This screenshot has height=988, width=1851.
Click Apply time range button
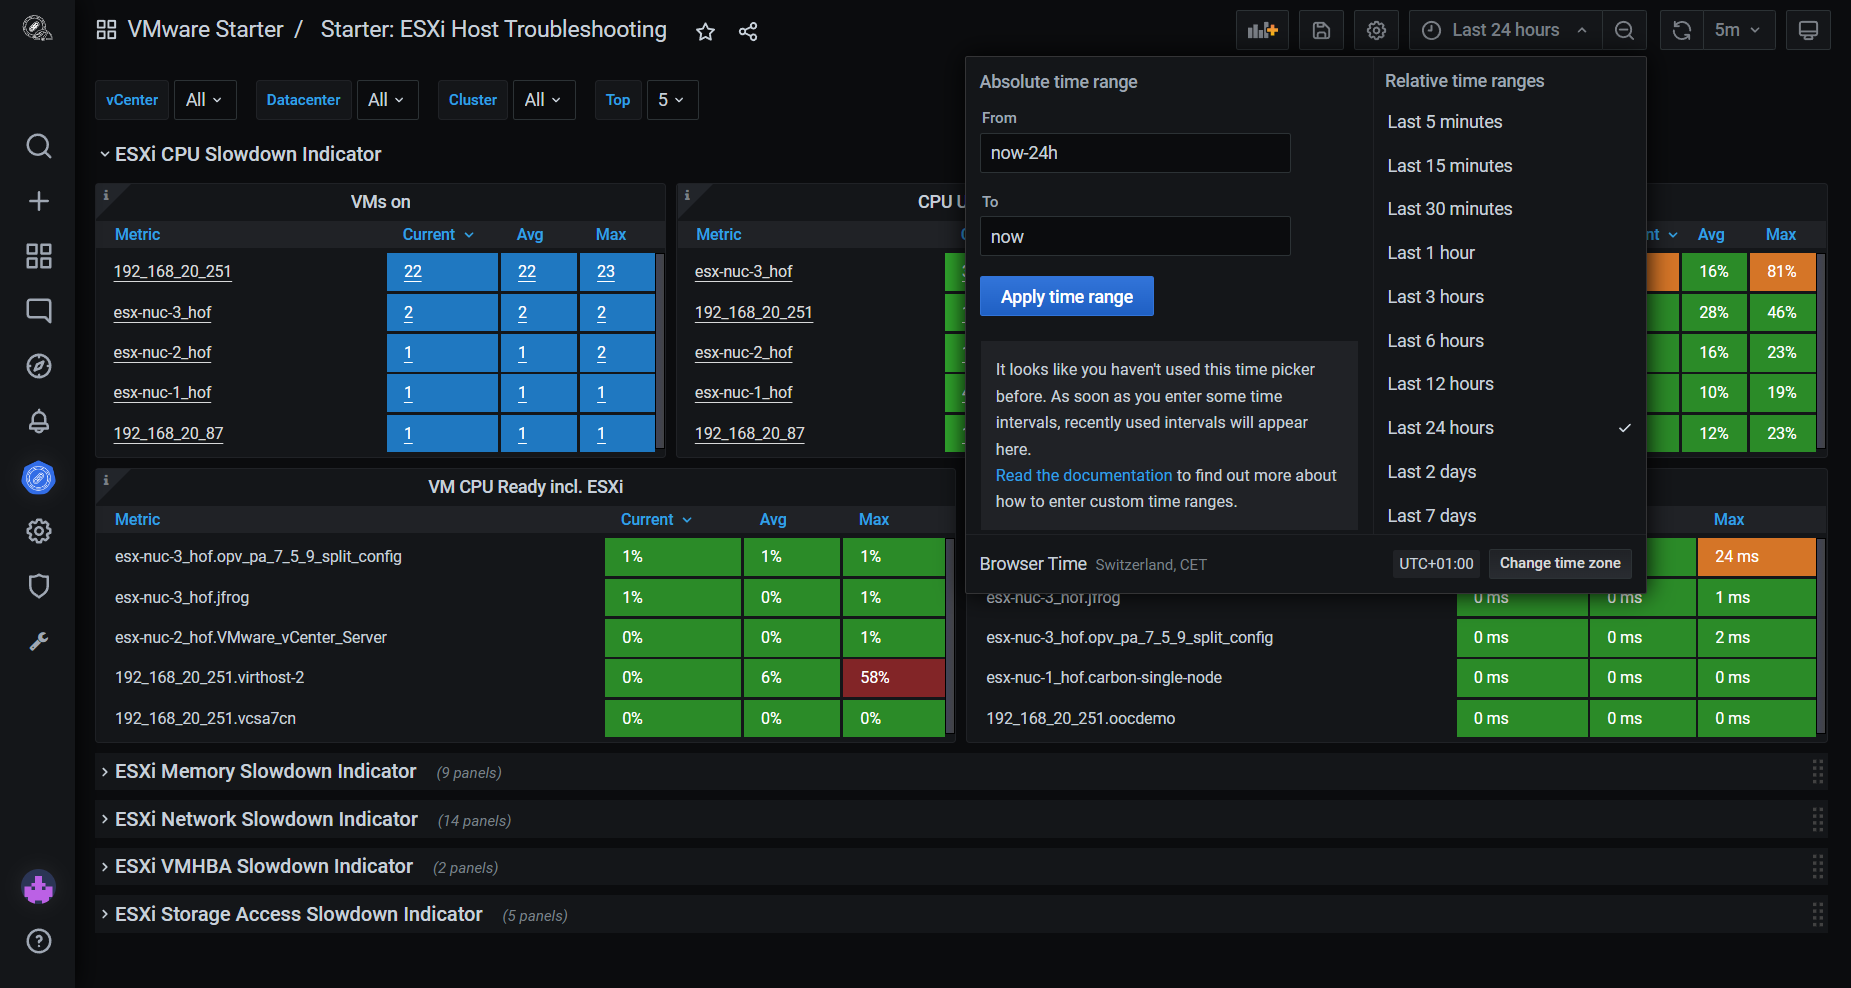(x=1066, y=296)
